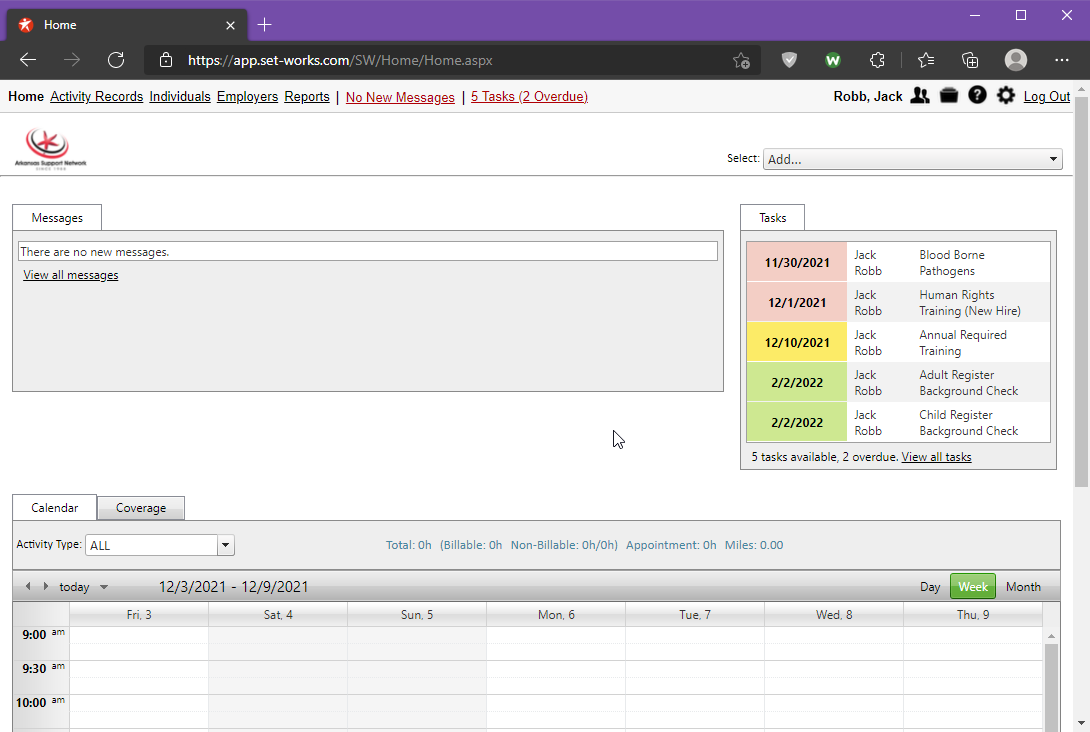Click the users icon next to Robb, Jack
The height and width of the screenshot is (732, 1090).
click(920, 96)
